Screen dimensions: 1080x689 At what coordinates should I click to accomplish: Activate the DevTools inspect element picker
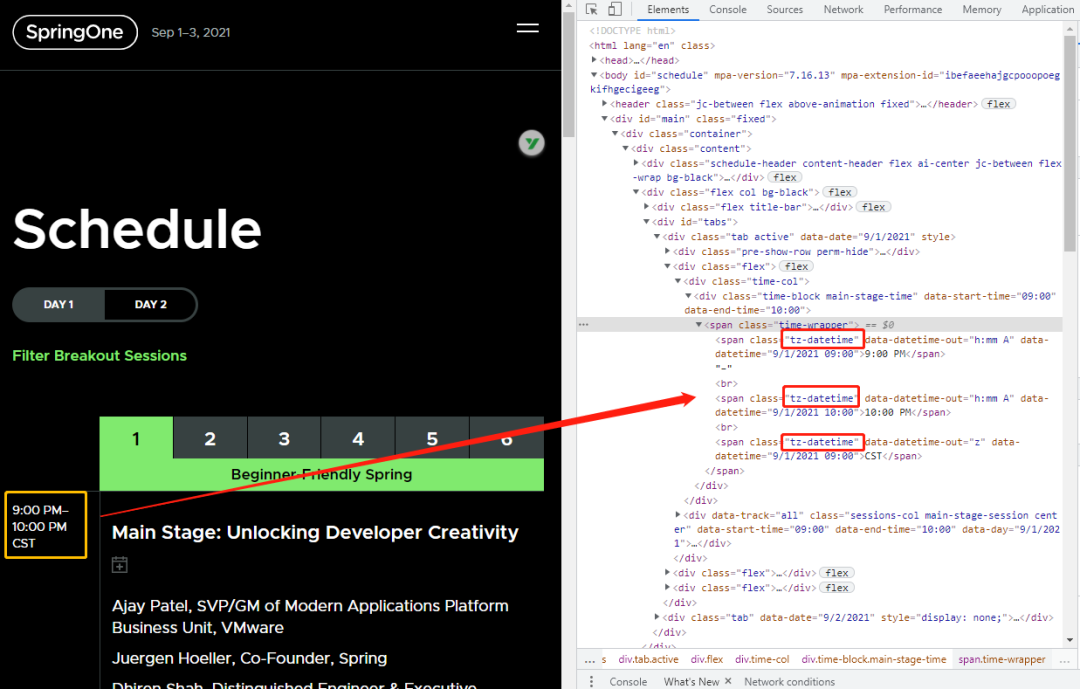coord(592,9)
